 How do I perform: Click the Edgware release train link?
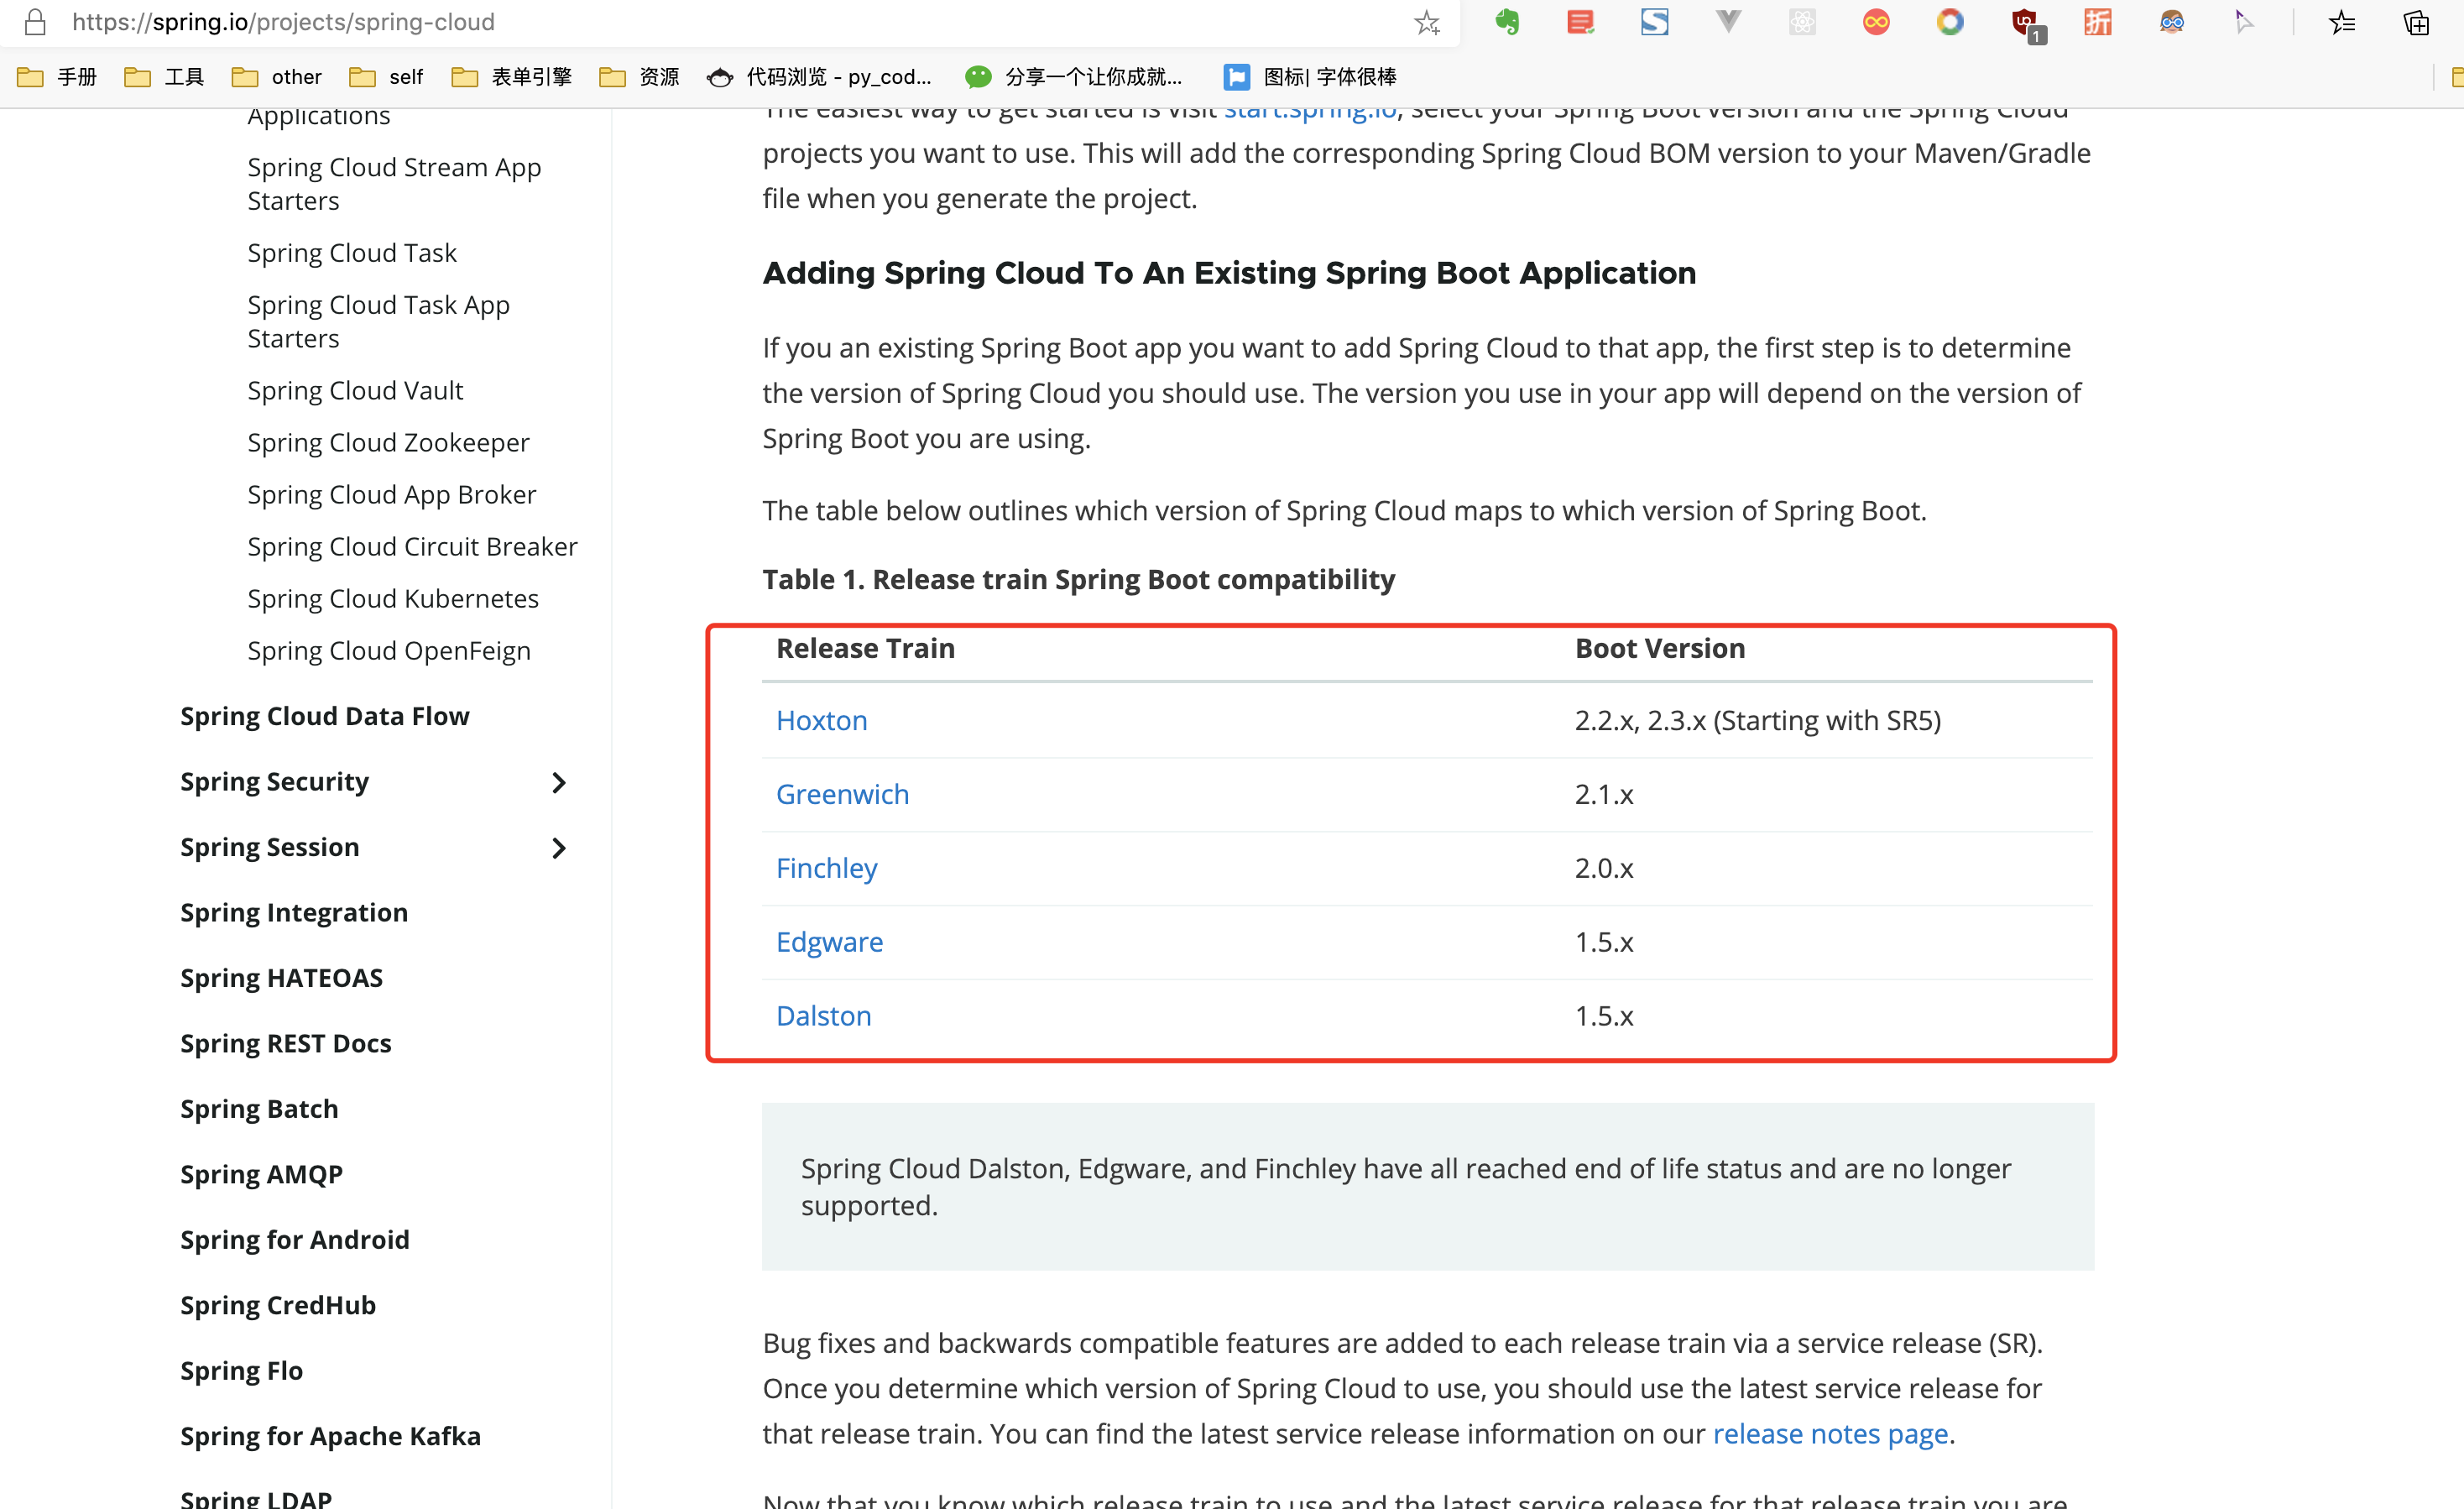point(831,940)
